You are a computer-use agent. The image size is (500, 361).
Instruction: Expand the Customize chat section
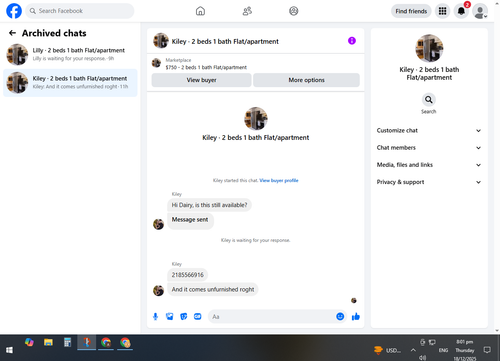click(x=429, y=130)
